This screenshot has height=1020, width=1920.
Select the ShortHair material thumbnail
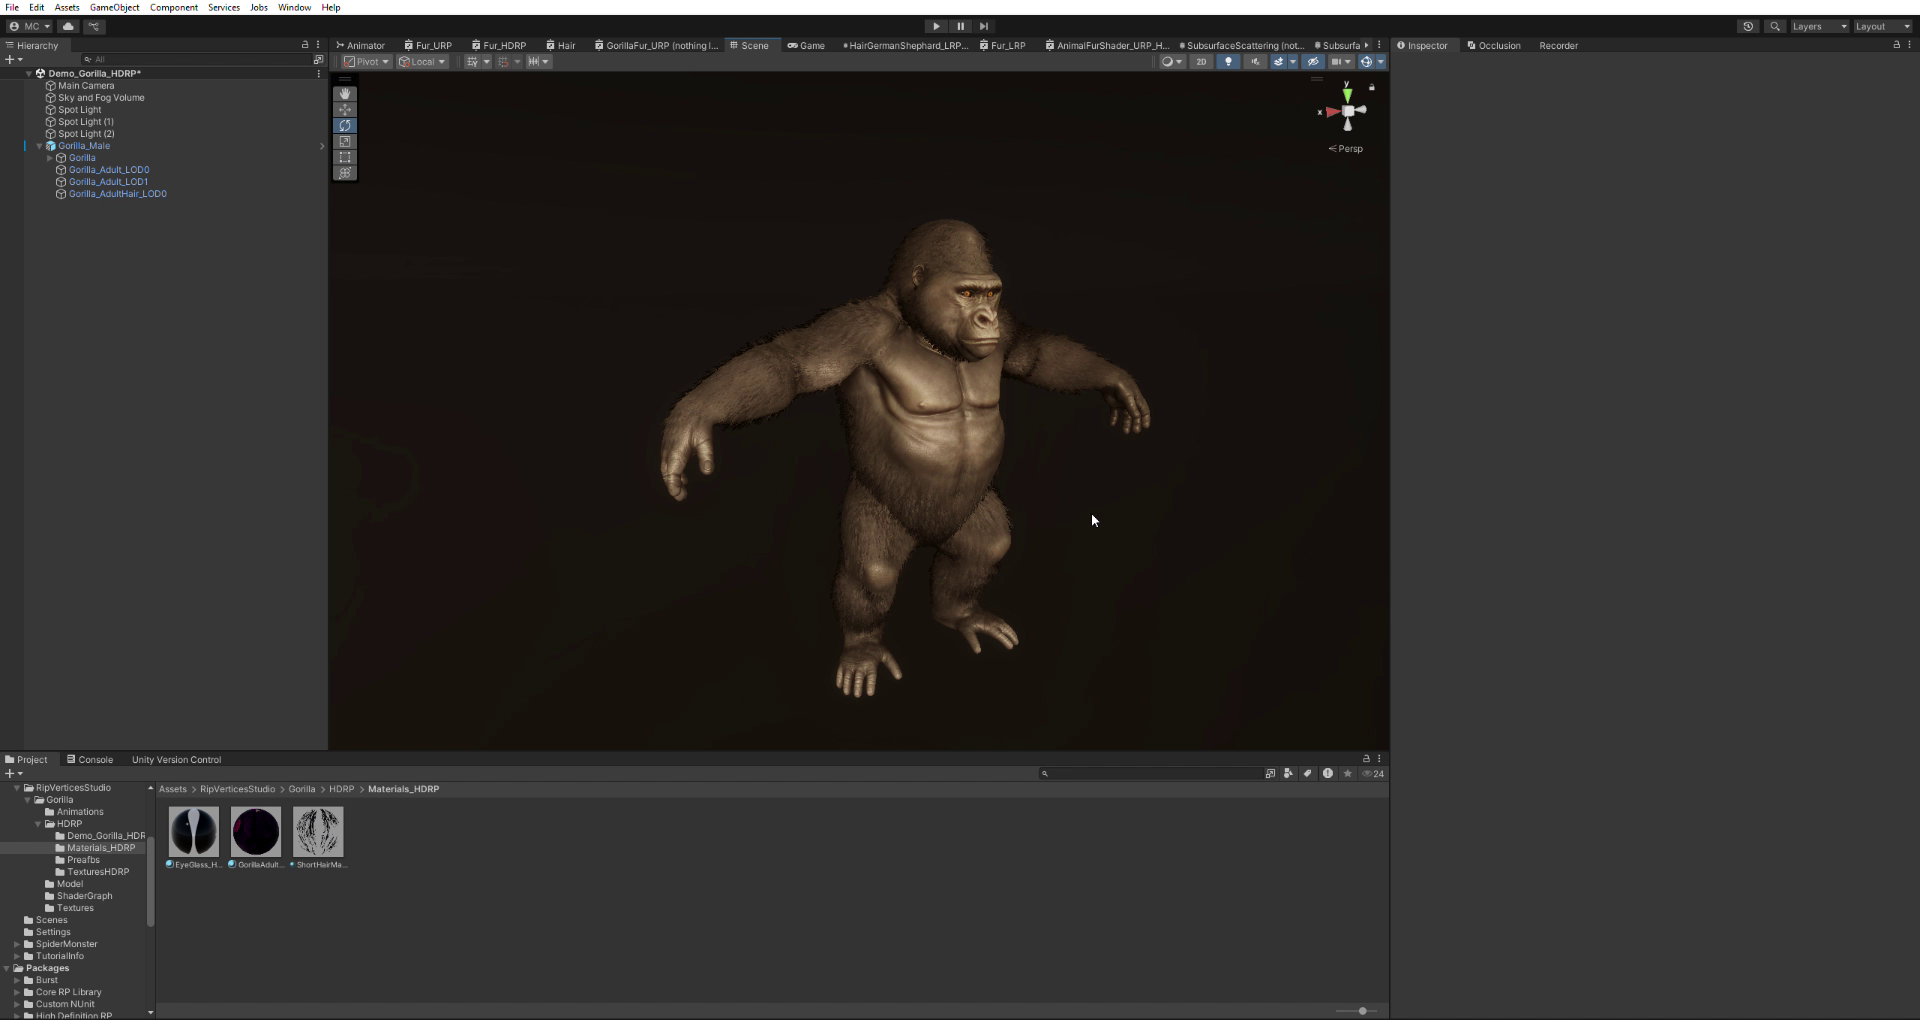(318, 832)
